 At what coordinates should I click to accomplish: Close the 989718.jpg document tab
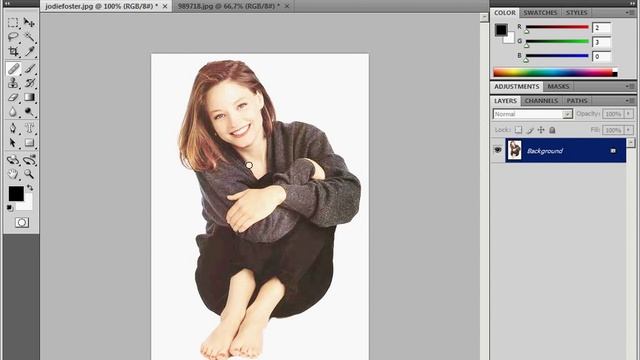click(x=287, y=6)
